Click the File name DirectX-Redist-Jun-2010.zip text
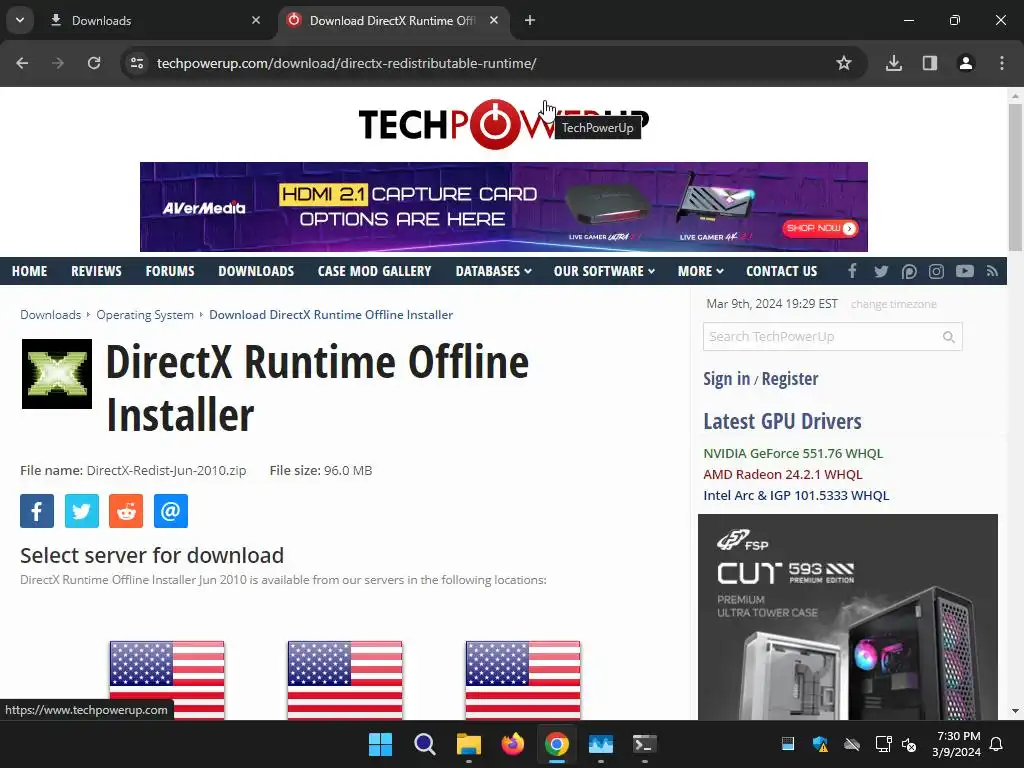1024x768 pixels. 133,470
